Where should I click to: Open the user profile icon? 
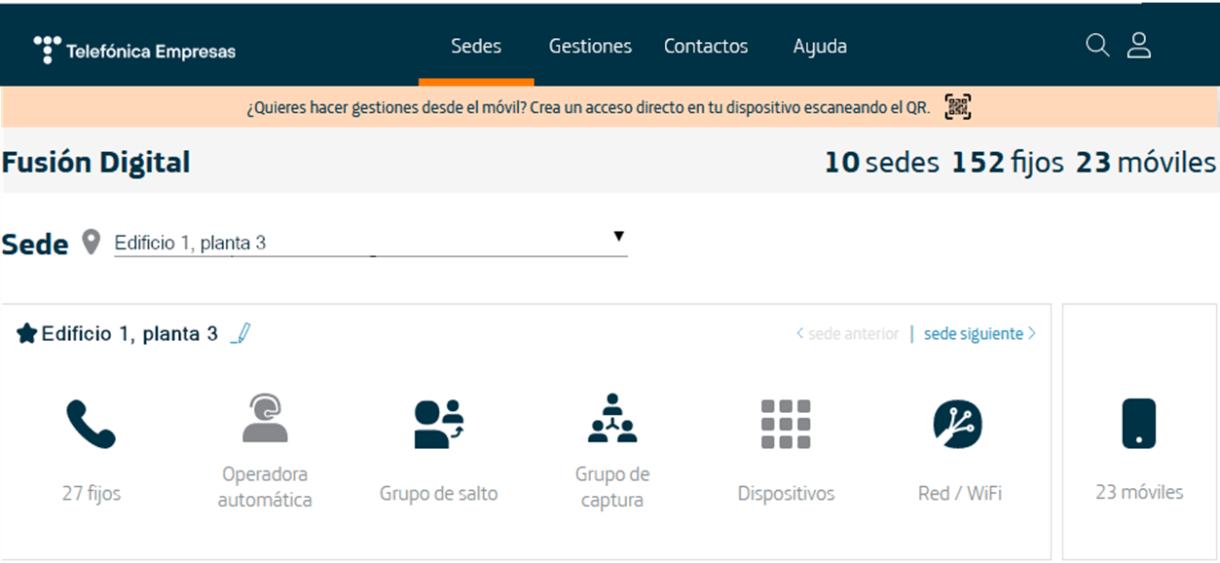[x=1139, y=46]
